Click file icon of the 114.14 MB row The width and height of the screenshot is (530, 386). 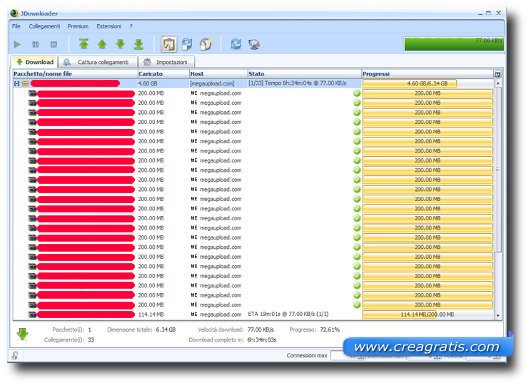click(x=32, y=314)
